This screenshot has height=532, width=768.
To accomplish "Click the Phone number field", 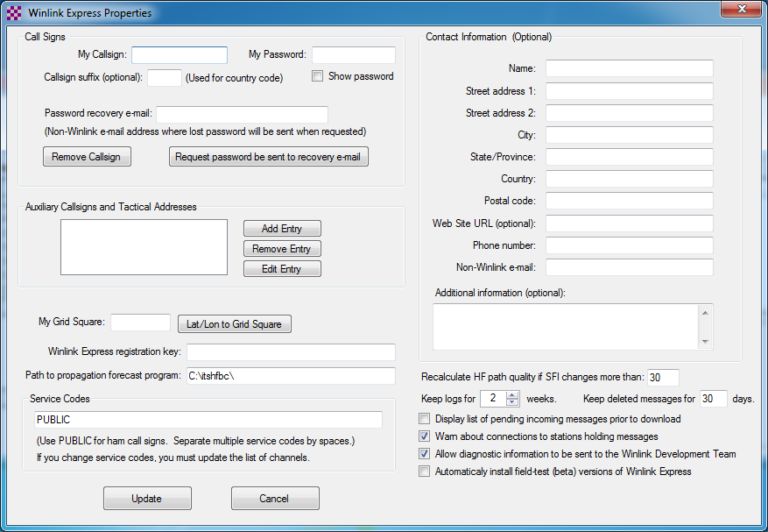I will (x=629, y=245).
